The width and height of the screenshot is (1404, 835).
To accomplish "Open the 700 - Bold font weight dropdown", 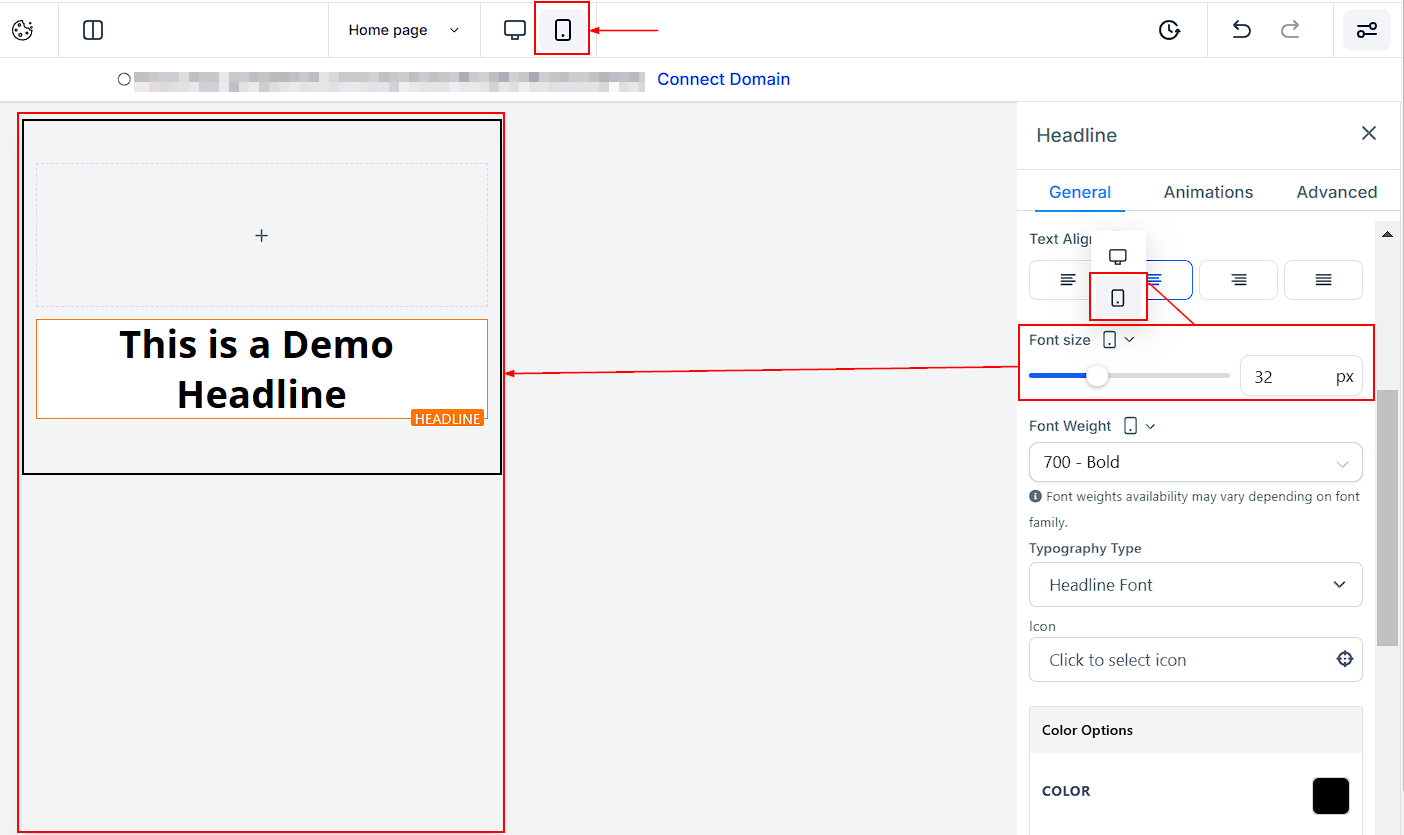I will pyautogui.click(x=1196, y=462).
